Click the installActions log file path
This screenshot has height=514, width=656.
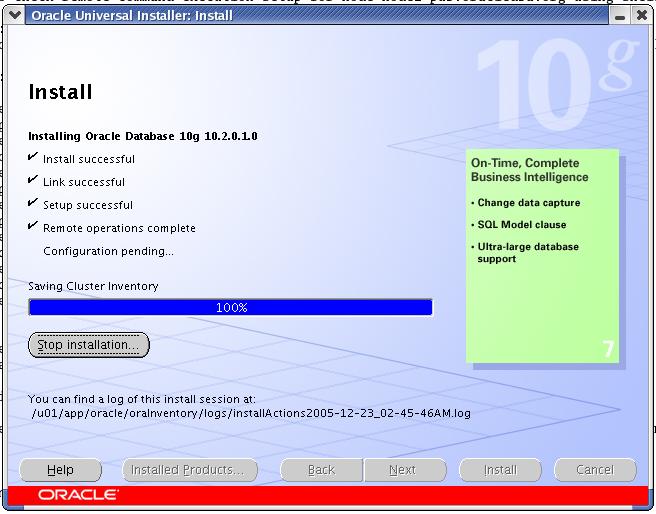(x=251, y=413)
